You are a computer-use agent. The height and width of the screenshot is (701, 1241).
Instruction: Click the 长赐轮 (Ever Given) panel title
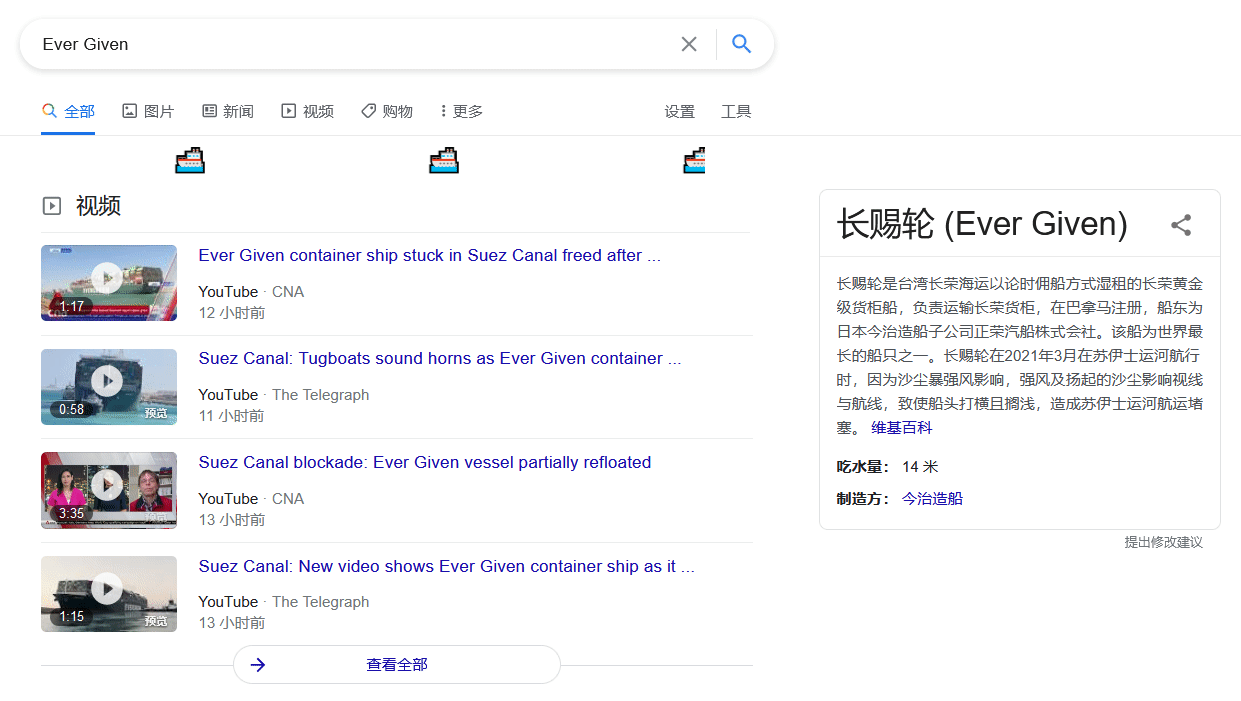point(982,224)
